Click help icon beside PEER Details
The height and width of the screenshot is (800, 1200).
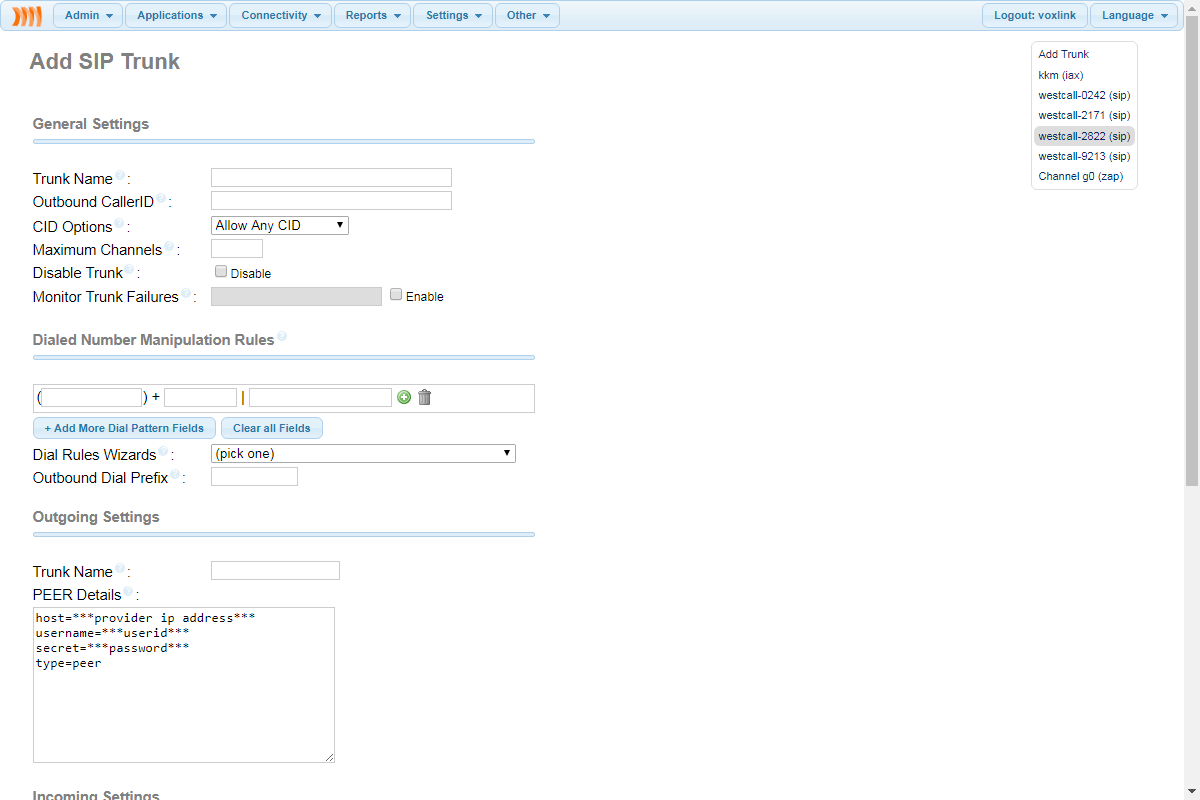pyautogui.click(x=129, y=592)
